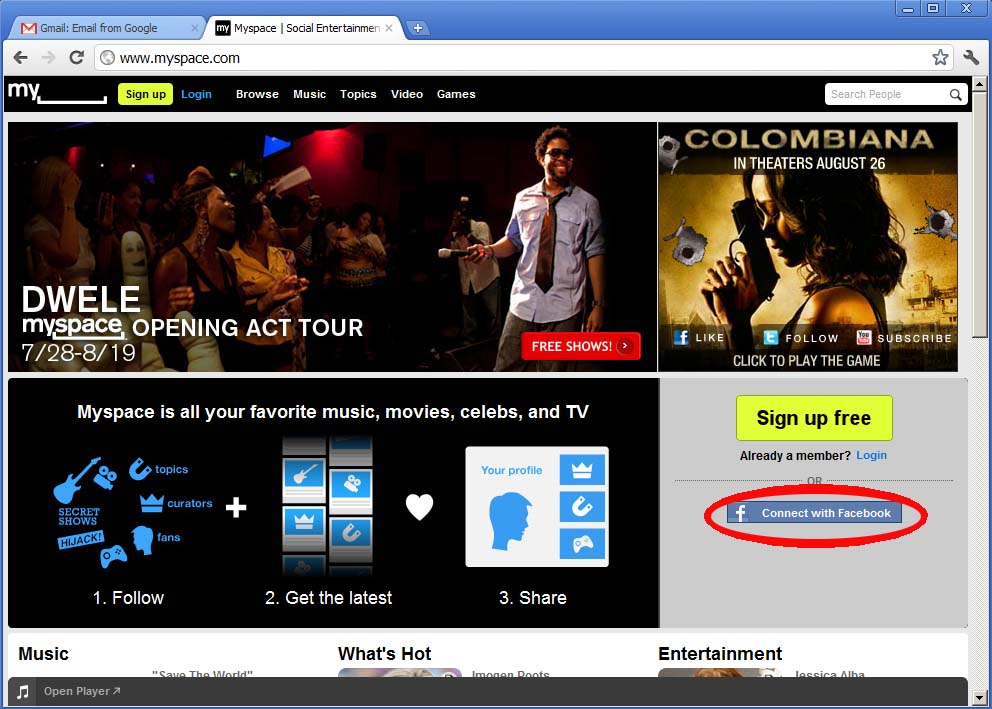Click the Sign up free button
The width and height of the screenshot is (992, 709).
[814, 418]
